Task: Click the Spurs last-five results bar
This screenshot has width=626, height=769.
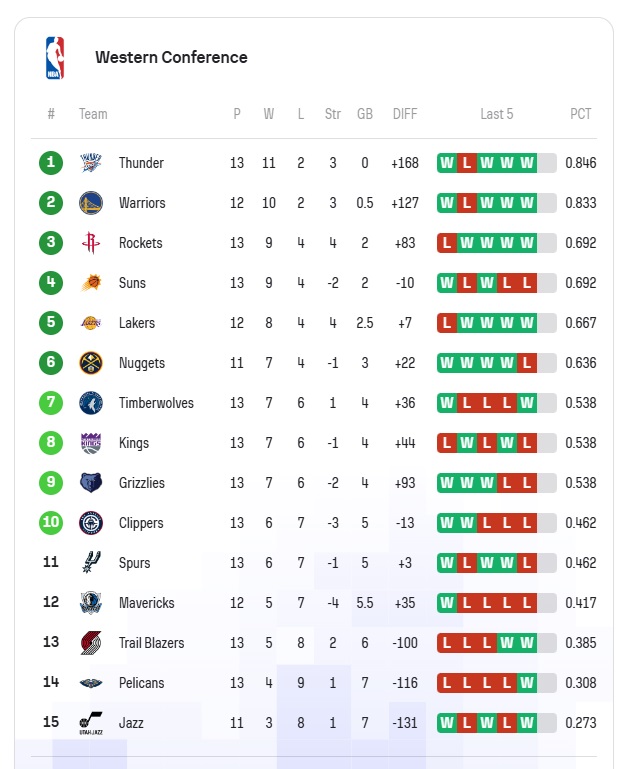Action: tap(496, 563)
